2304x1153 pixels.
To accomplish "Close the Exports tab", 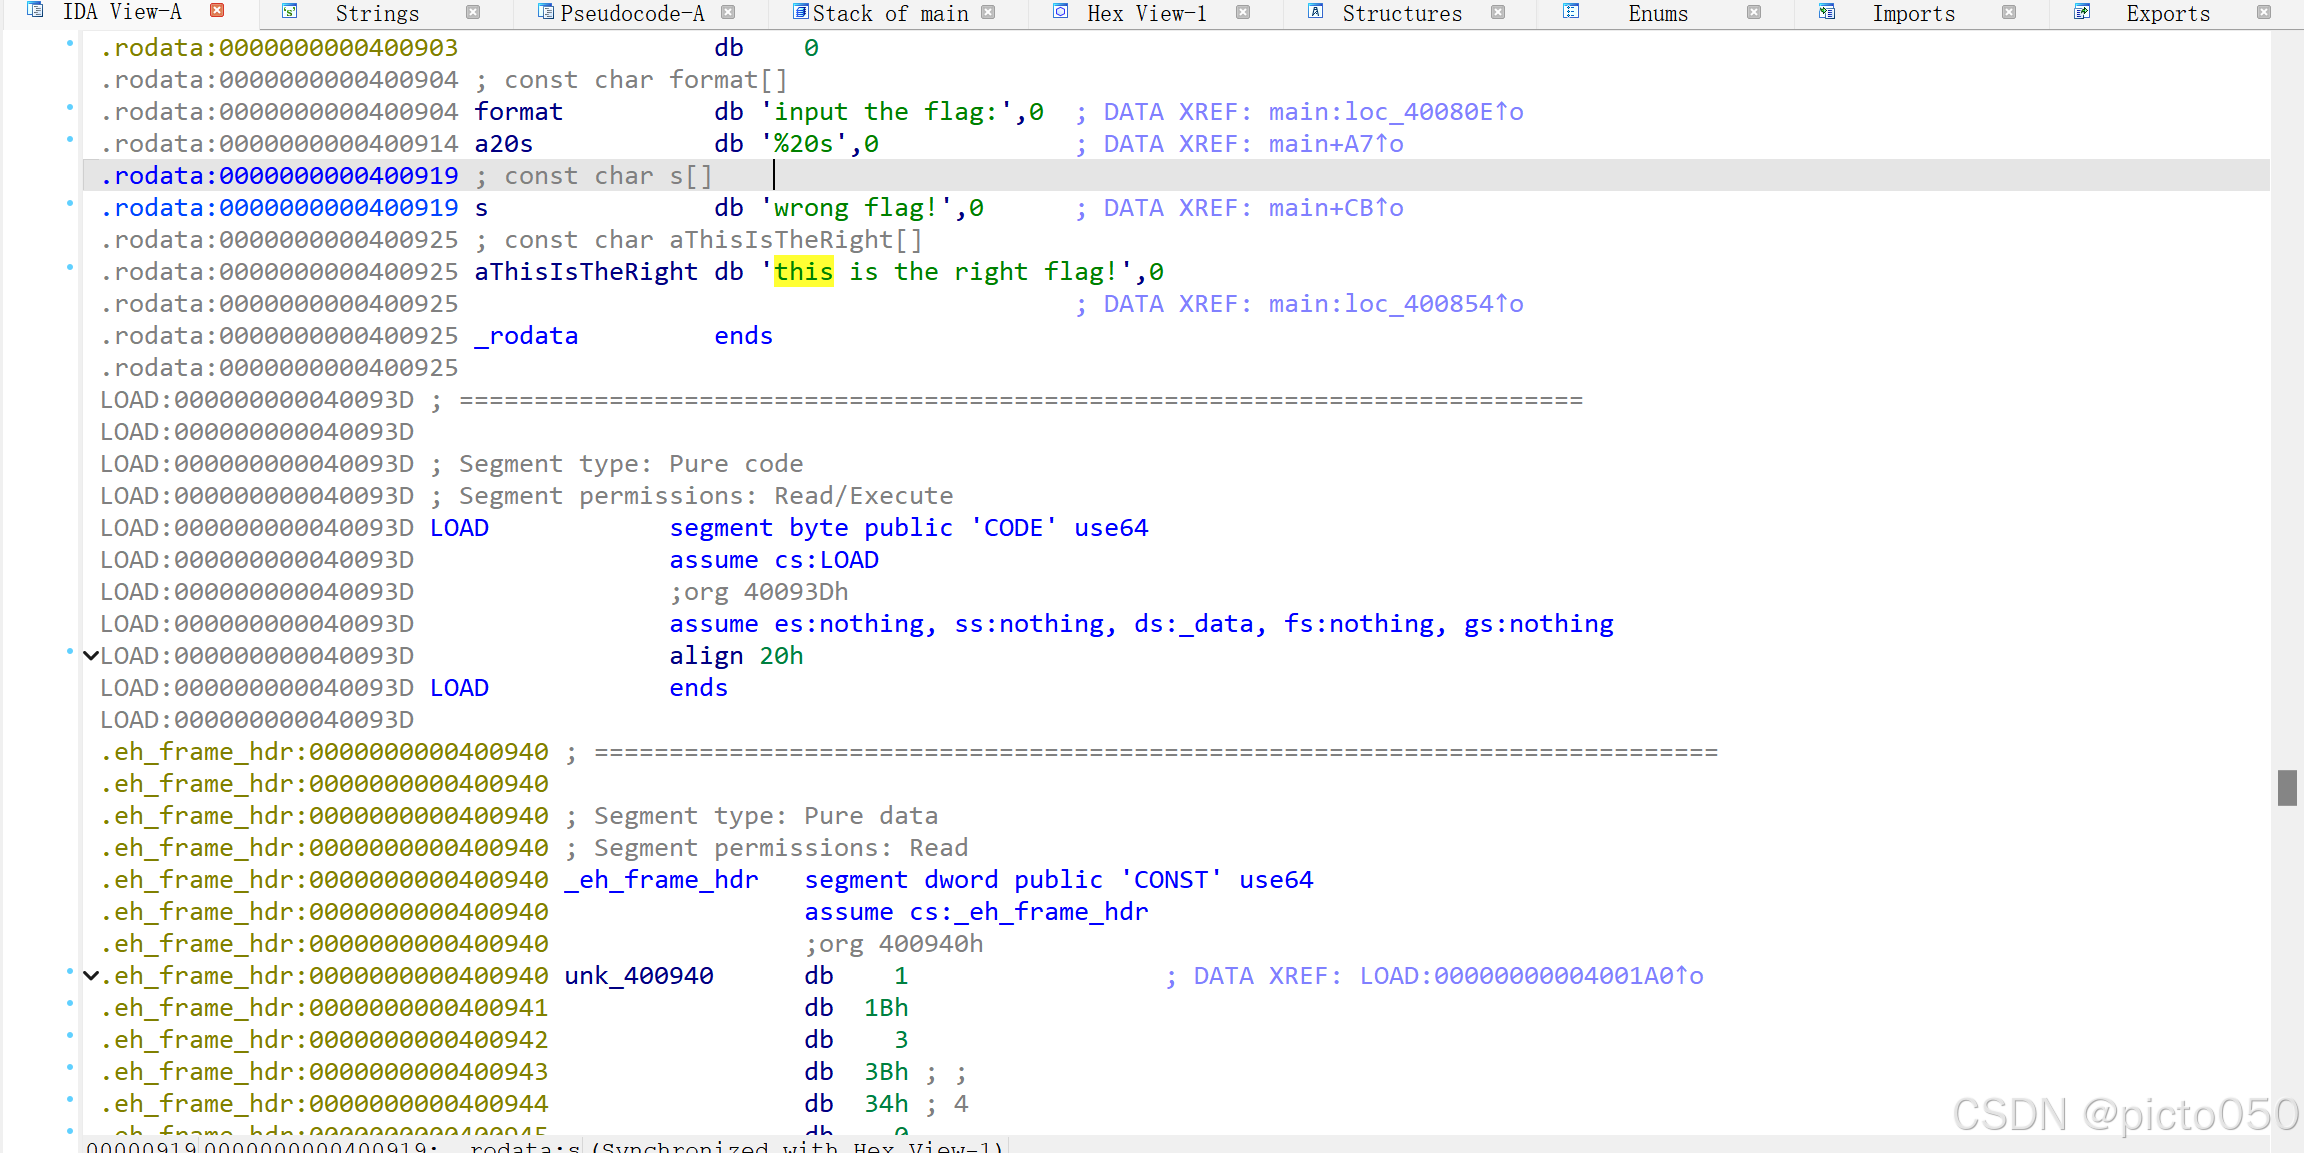I will pyautogui.click(x=2264, y=12).
